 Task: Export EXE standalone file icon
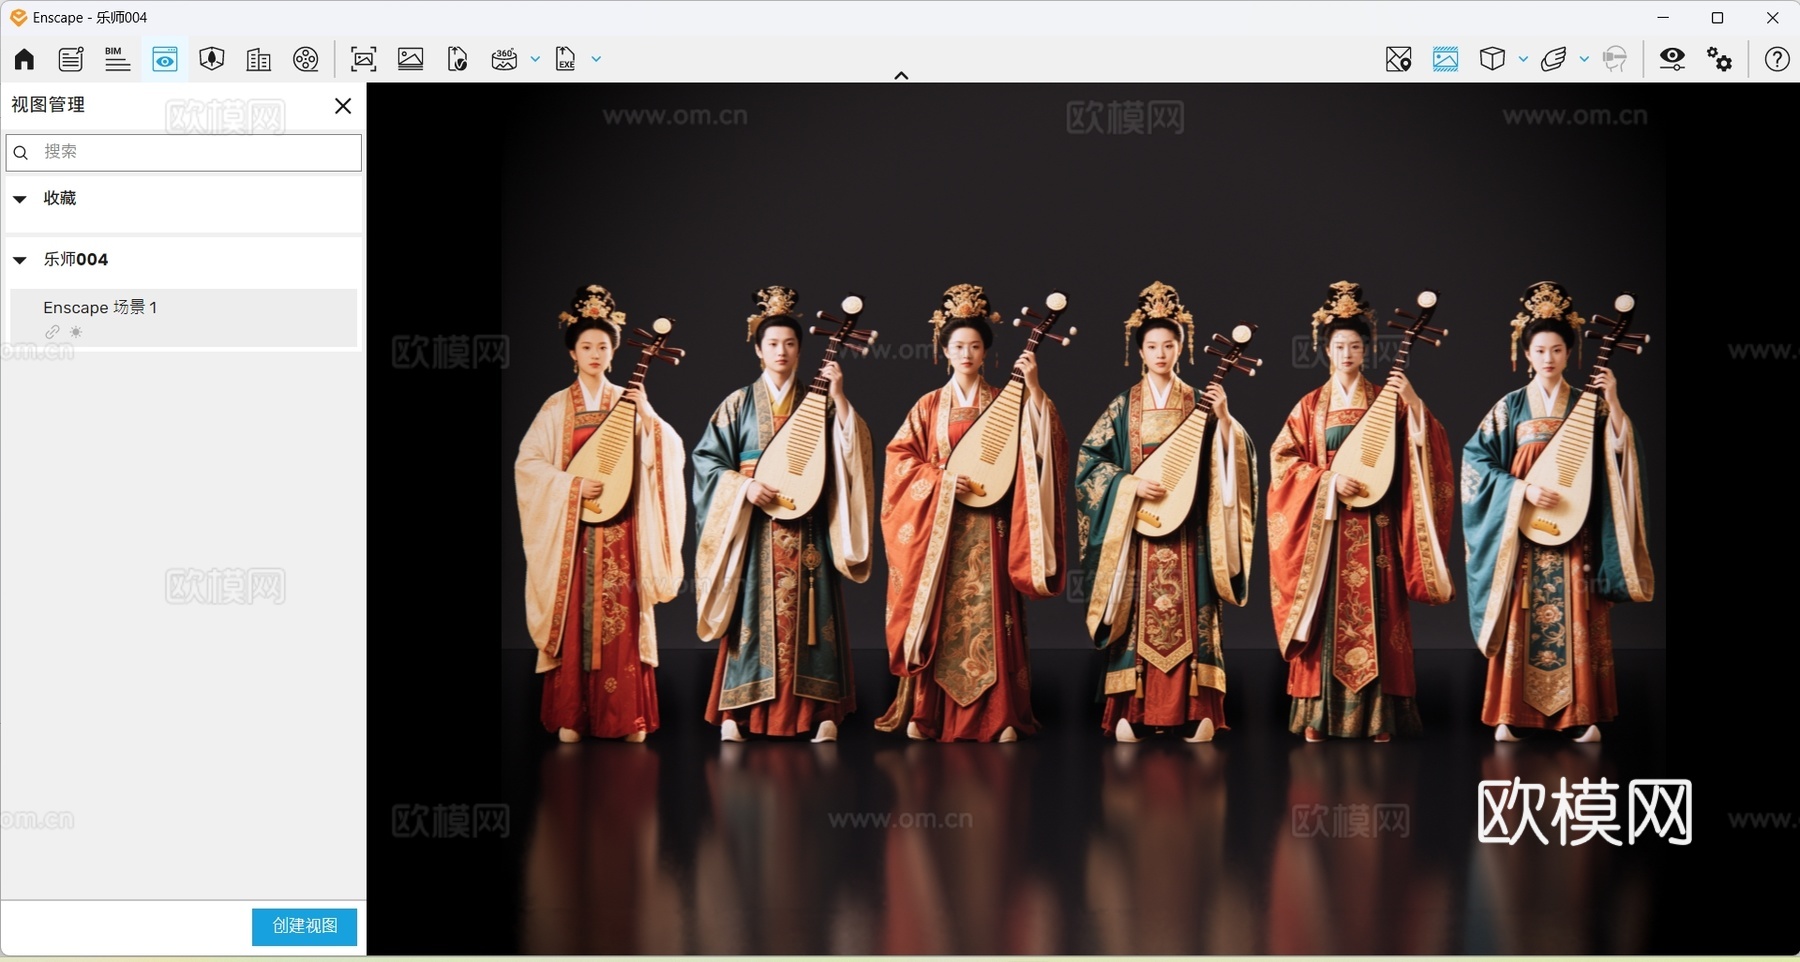(566, 59)
